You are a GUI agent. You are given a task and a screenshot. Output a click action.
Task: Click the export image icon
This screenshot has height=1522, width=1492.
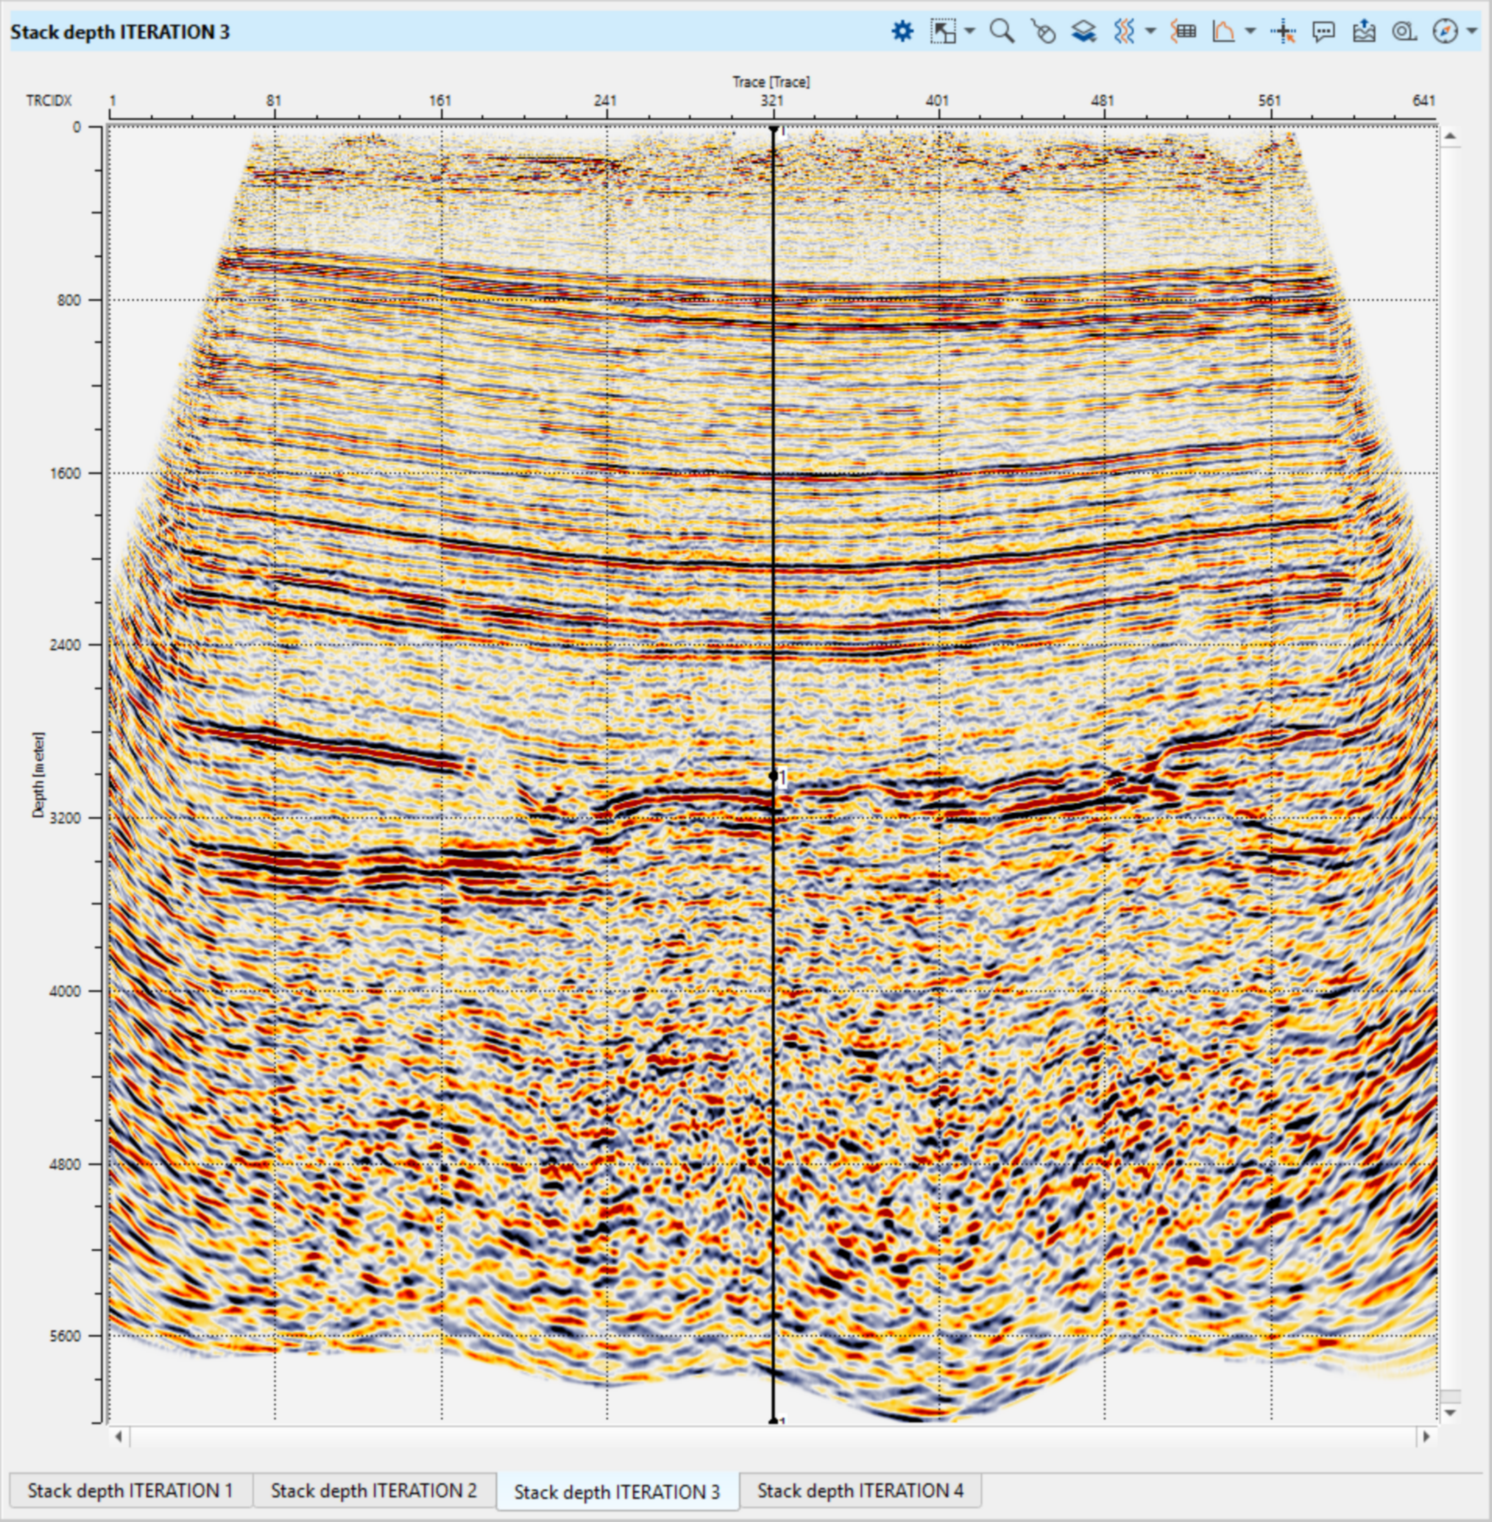pyautogui.click(x=1364, y=32)
